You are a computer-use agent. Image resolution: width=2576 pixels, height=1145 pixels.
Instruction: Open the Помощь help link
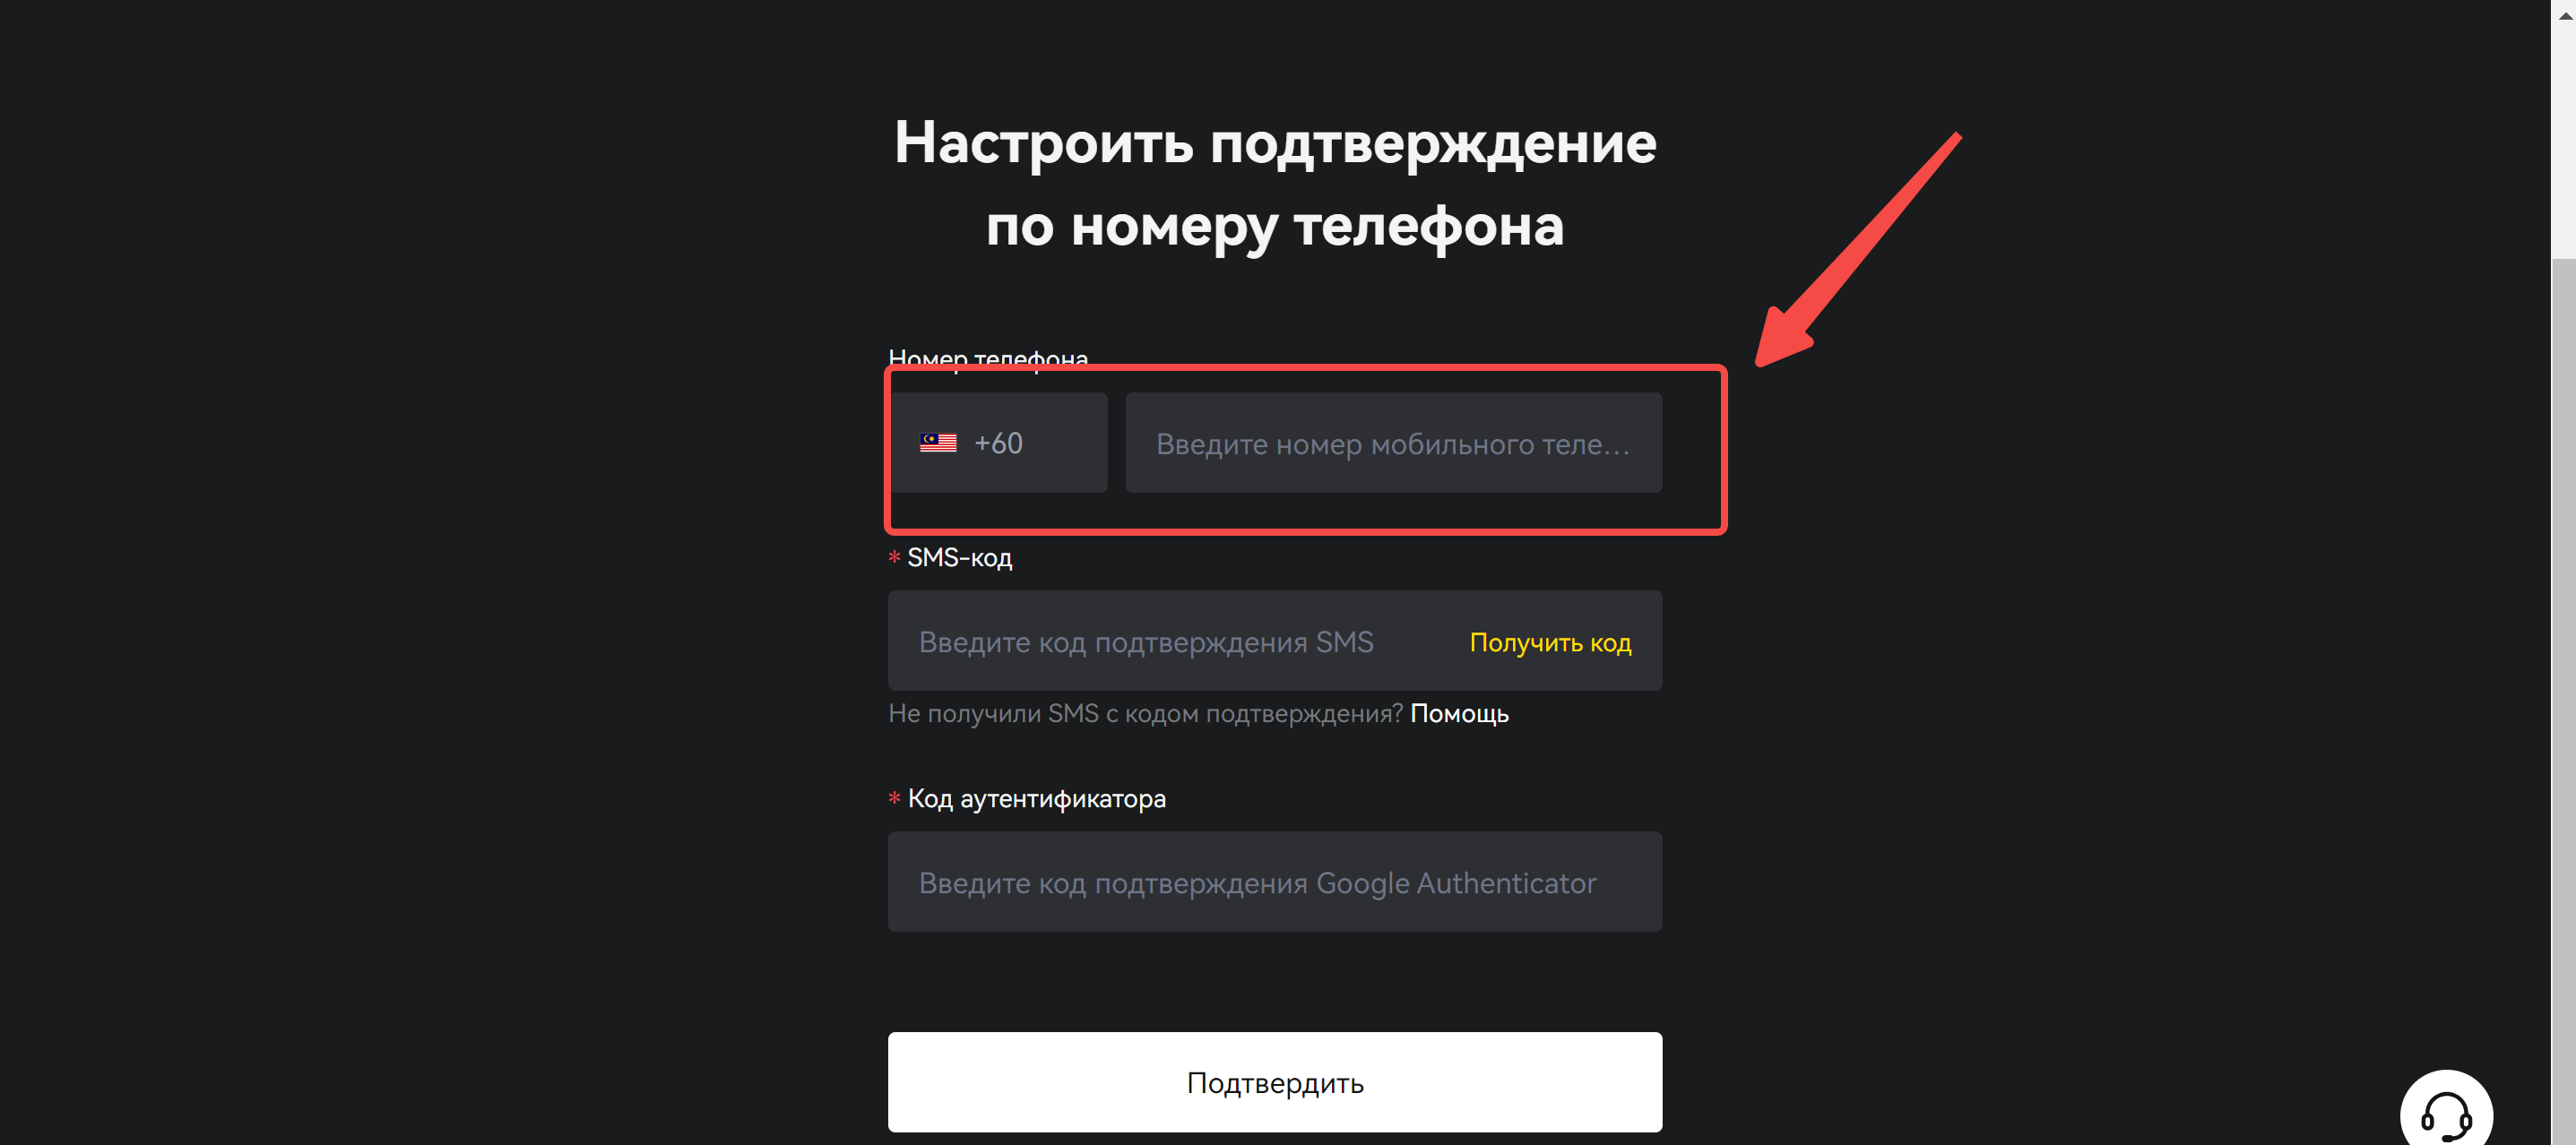click(1459, 713)
